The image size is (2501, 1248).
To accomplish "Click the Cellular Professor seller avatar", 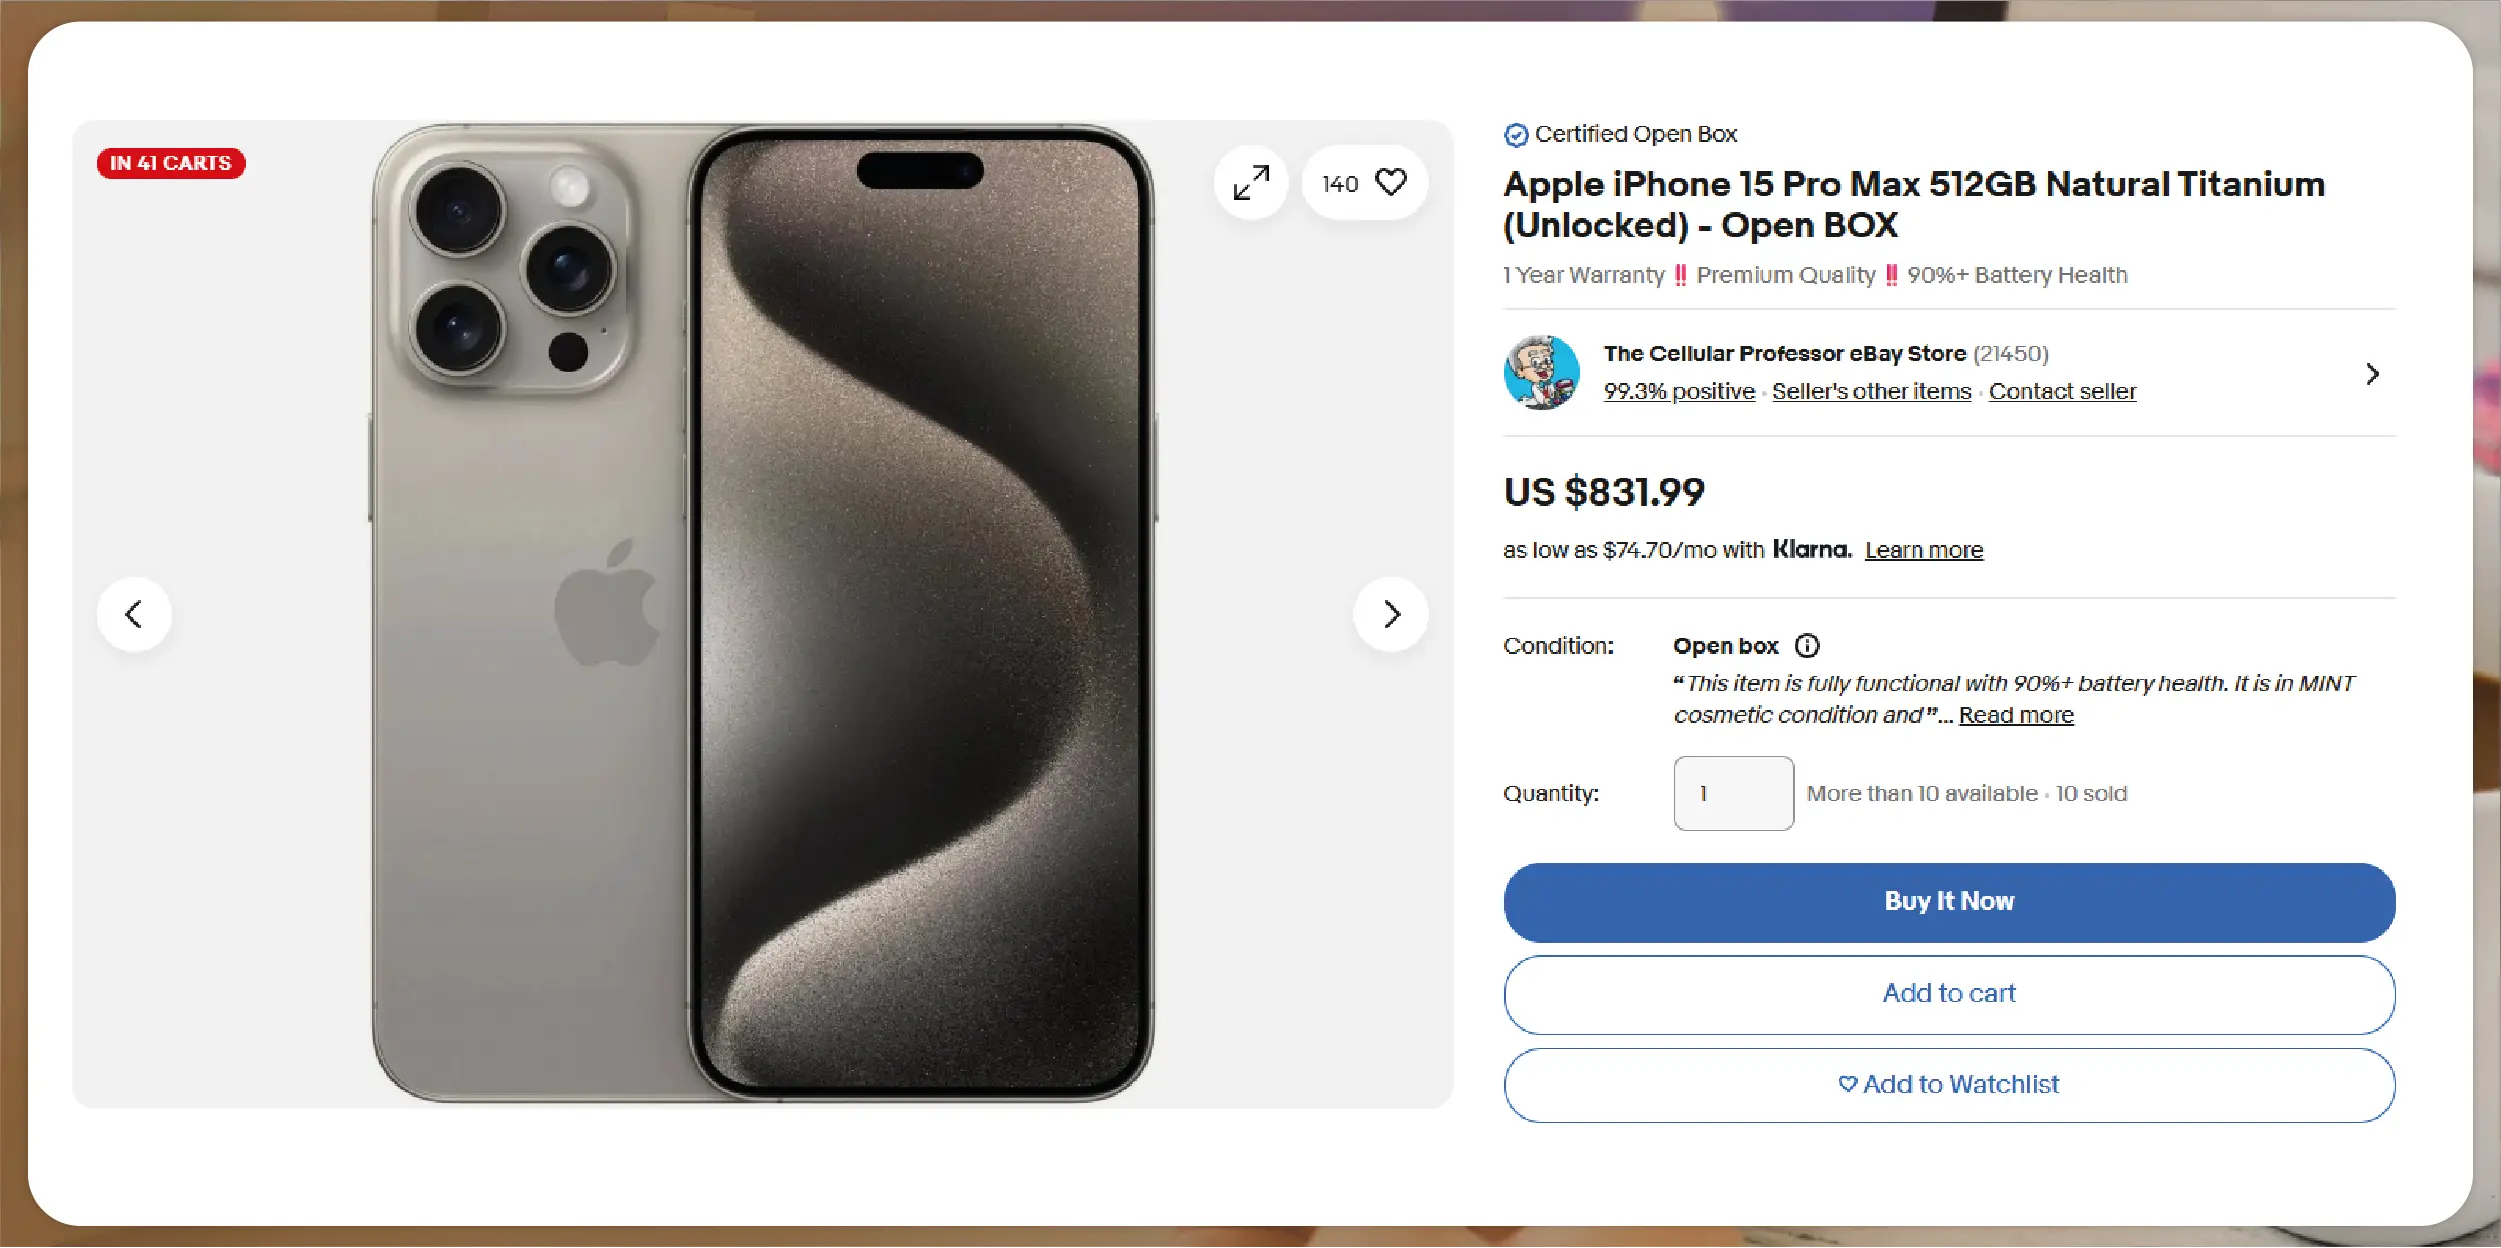I will 1541,372.
